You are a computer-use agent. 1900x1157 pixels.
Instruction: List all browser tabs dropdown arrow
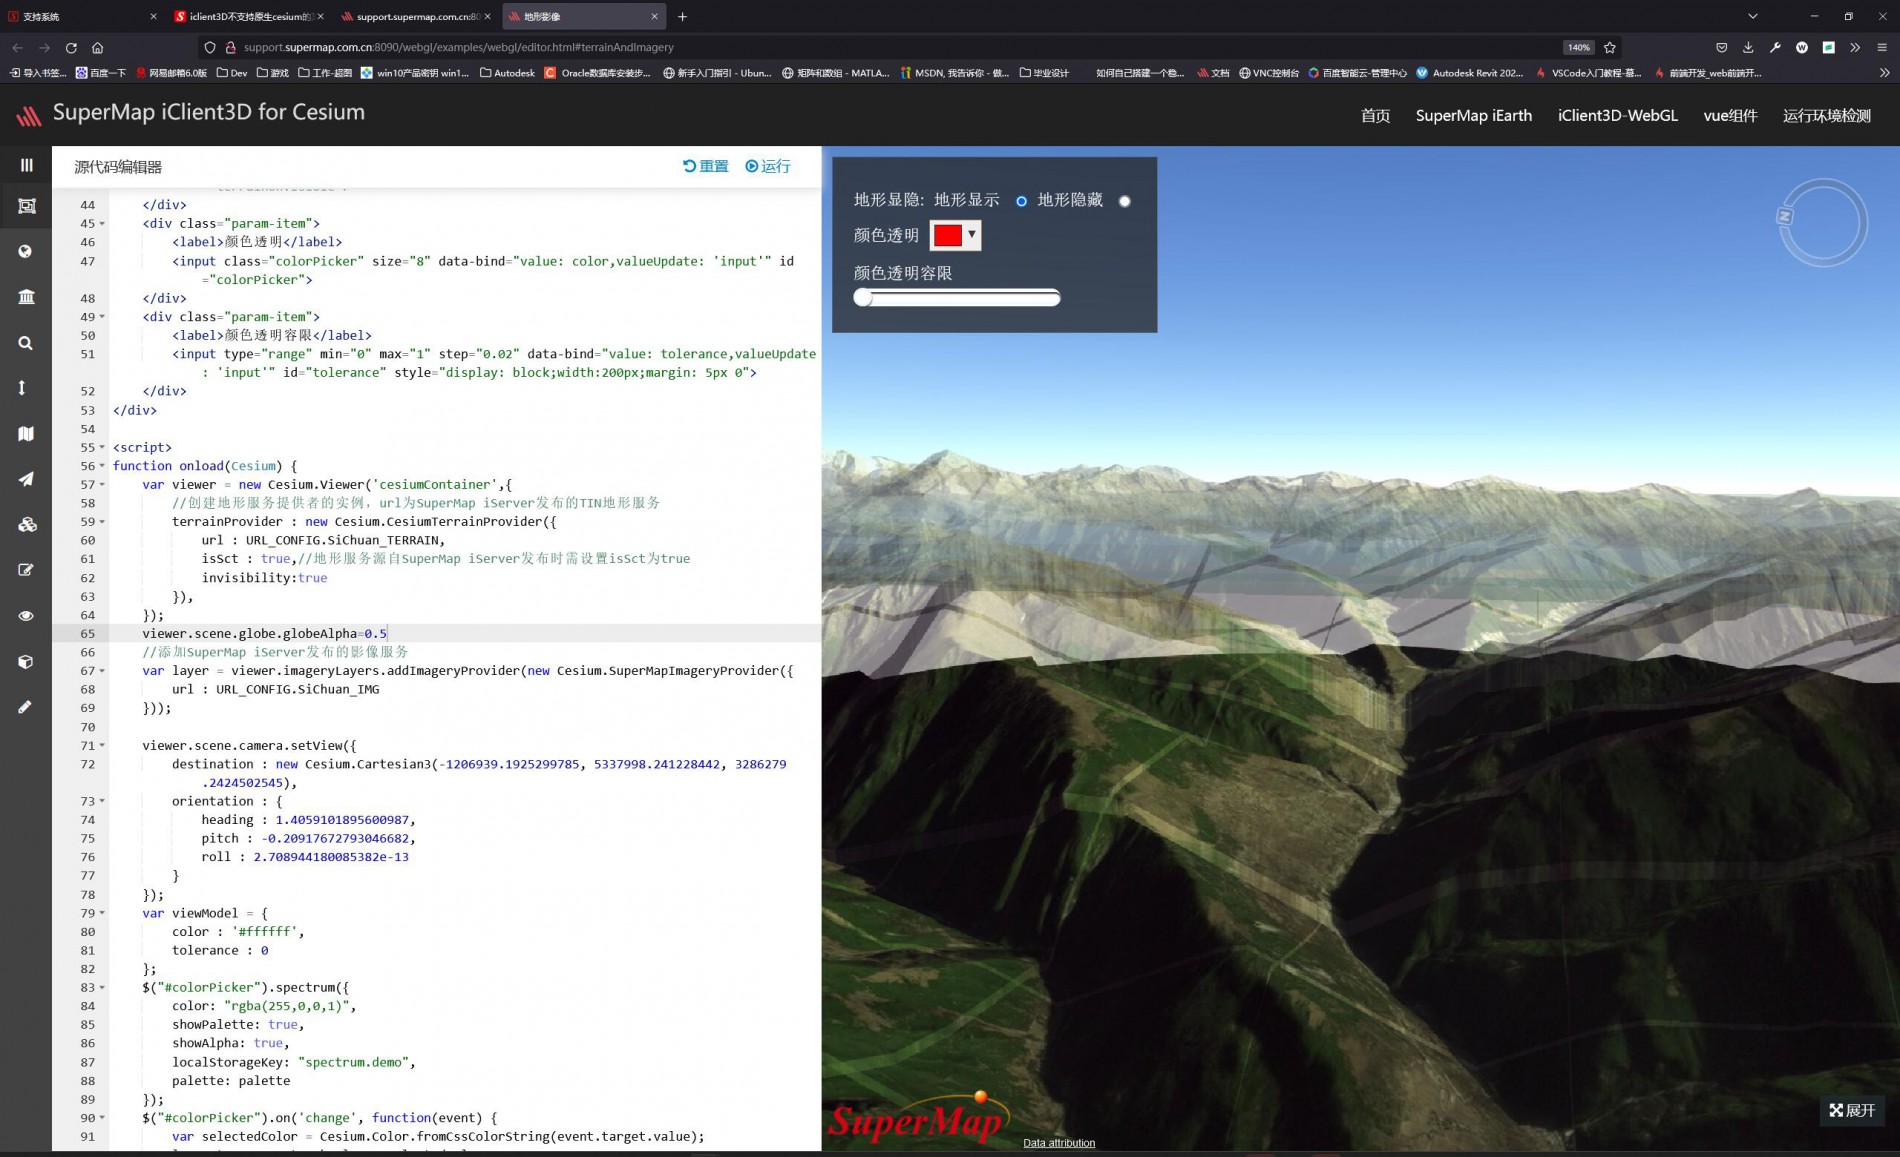[x=1752, y=16]
